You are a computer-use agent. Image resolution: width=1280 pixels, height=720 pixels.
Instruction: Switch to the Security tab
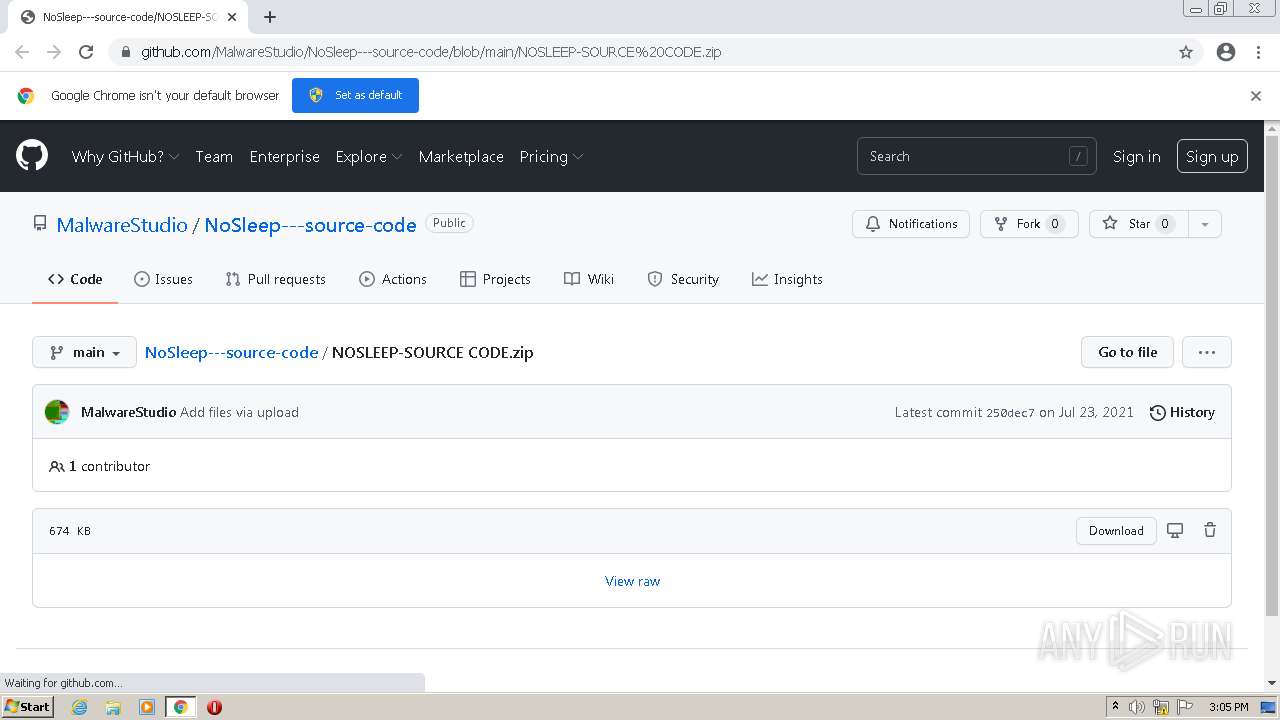tap(683, 279)
